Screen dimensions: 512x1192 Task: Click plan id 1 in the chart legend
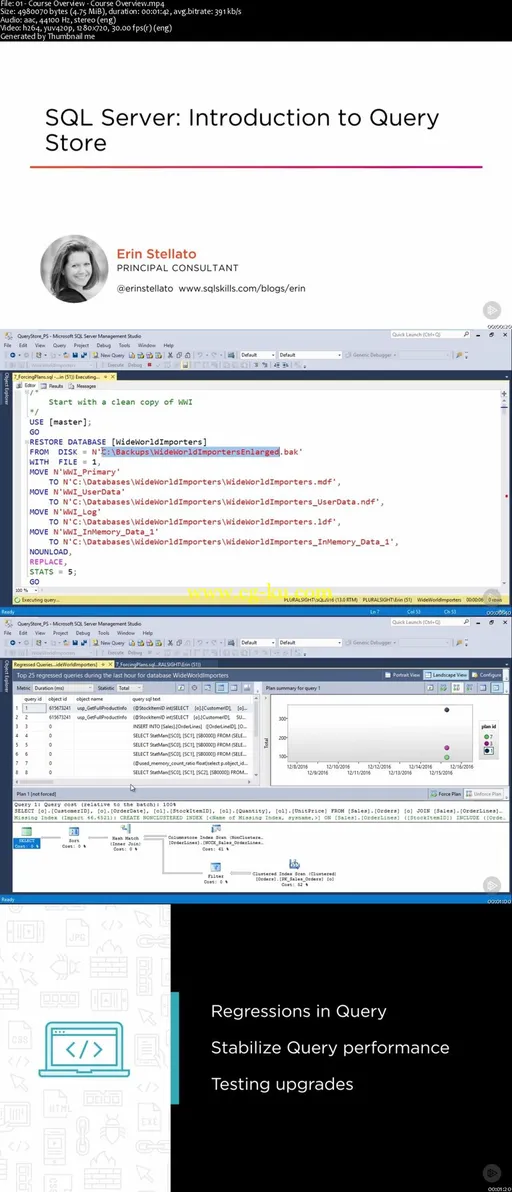click(489, 750)
